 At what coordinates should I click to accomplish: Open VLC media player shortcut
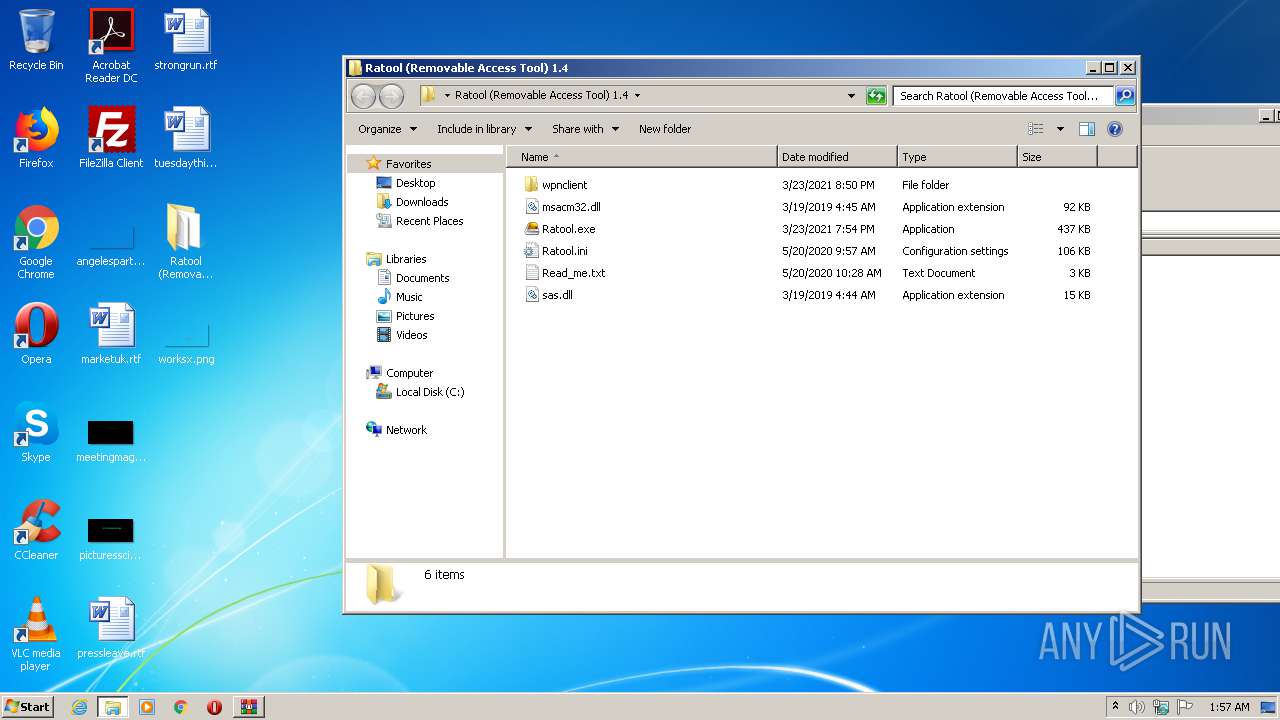tap(36, 634)
